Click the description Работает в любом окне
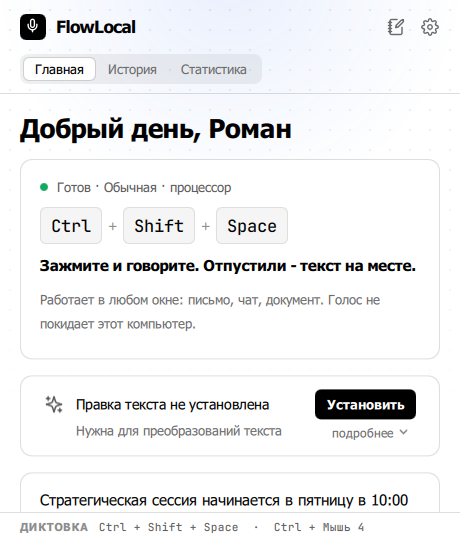Screen dimensions: 460x560 click(210, 312)
